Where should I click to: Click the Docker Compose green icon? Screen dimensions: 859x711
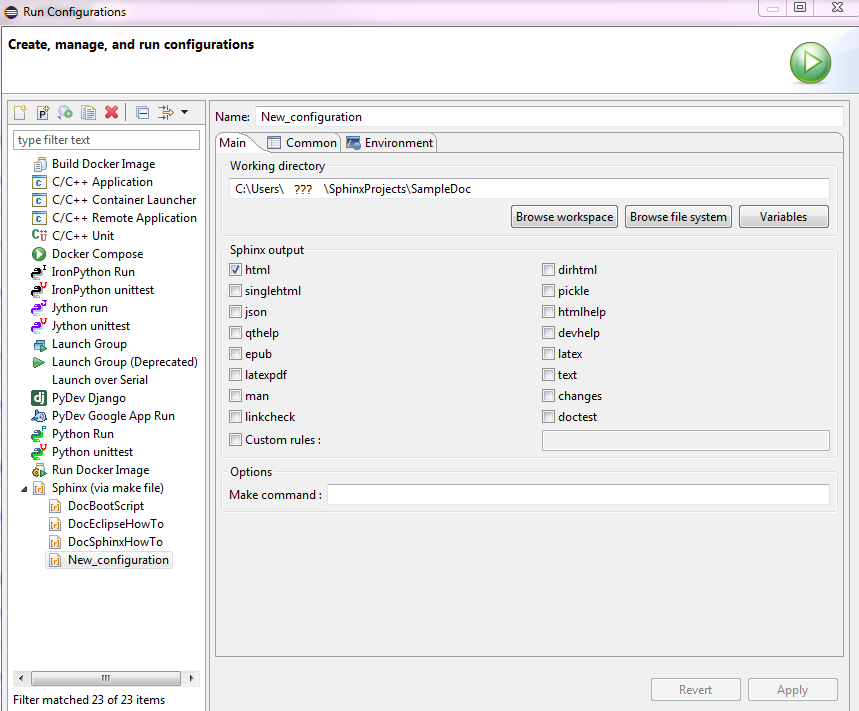coord(39,254)
